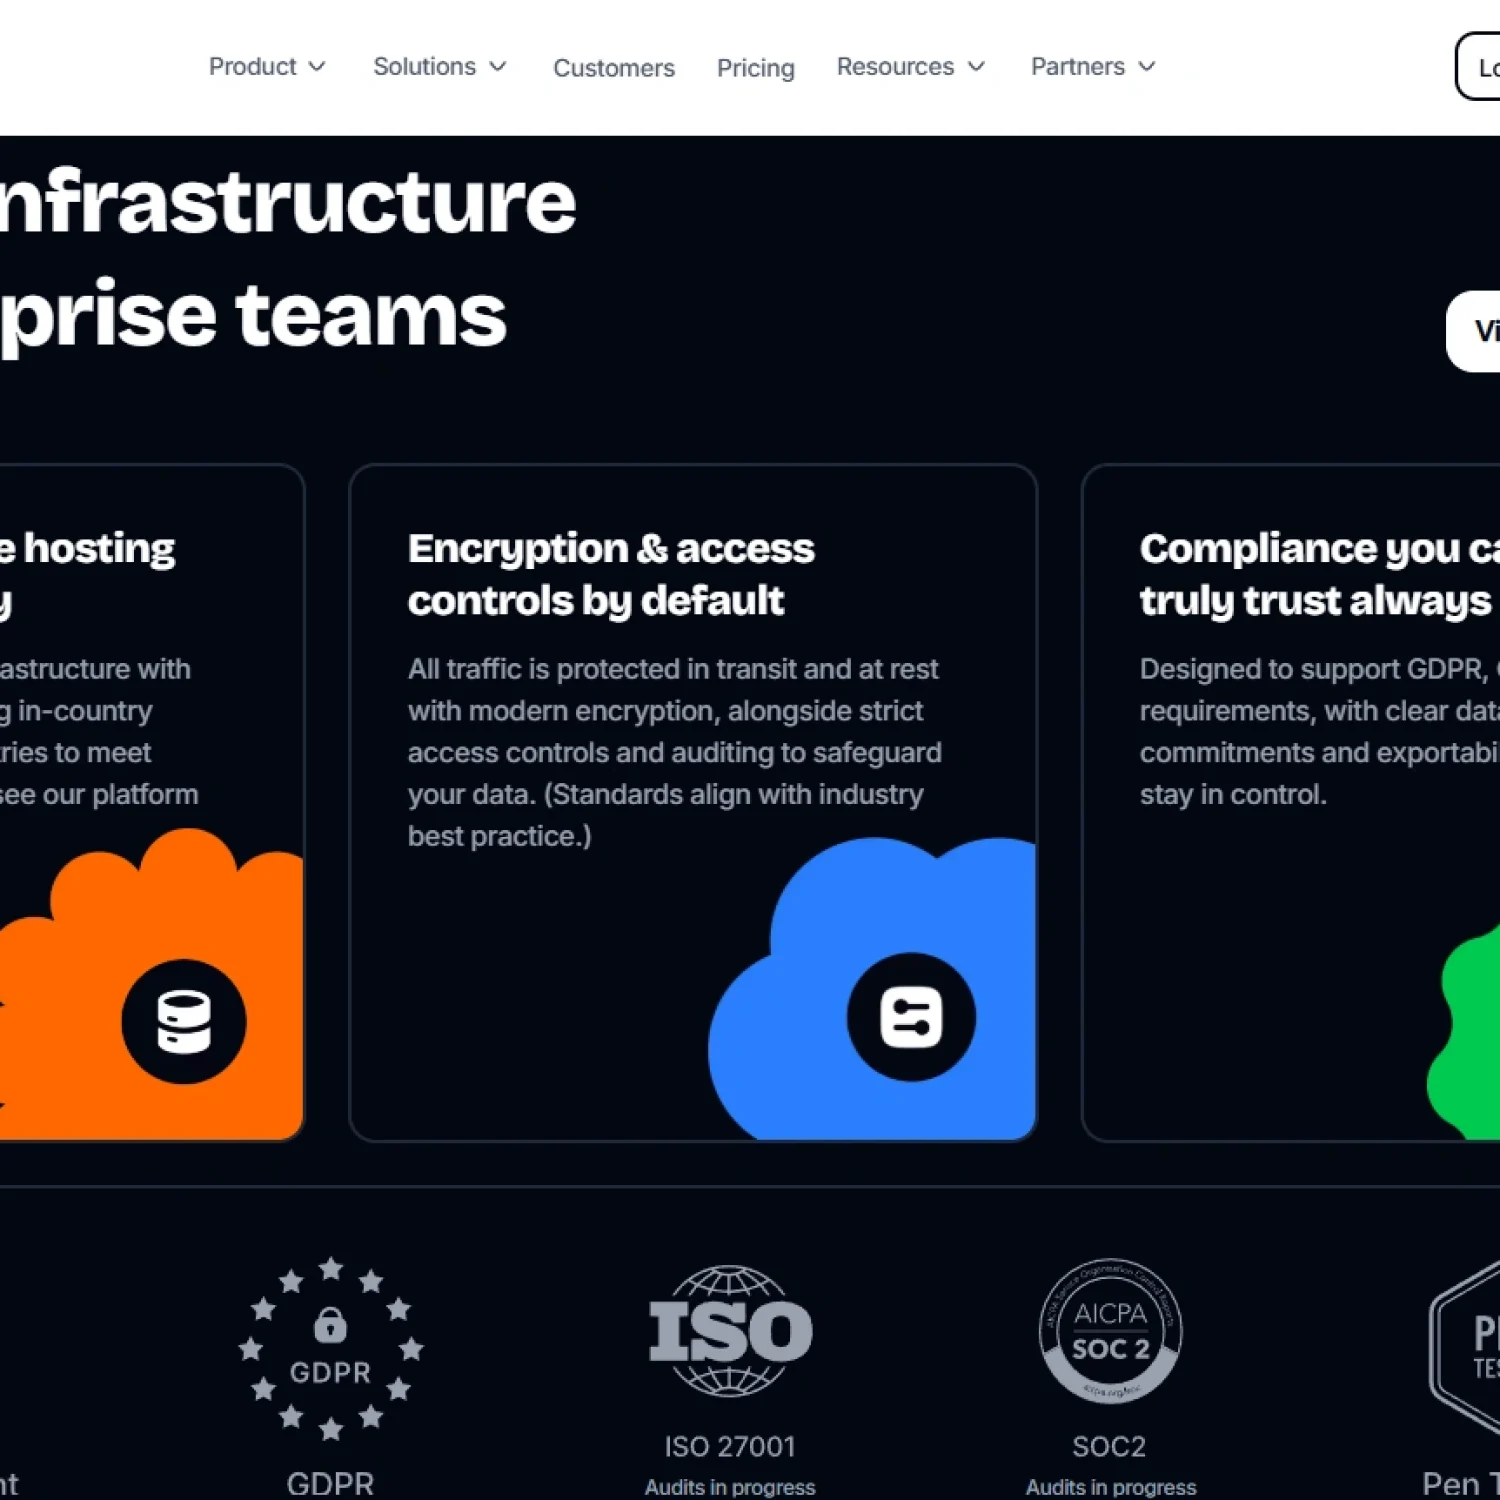The image size is (1500, 1500).
Task: Select the ISO globe logo
Action: tap(730, 1331)
